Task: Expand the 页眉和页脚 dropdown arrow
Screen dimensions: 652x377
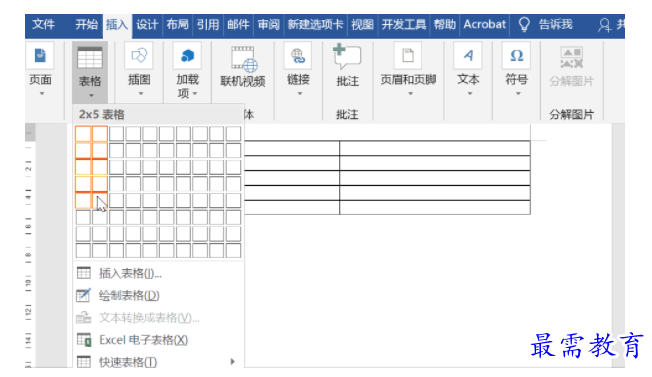Action: point(410,94)
